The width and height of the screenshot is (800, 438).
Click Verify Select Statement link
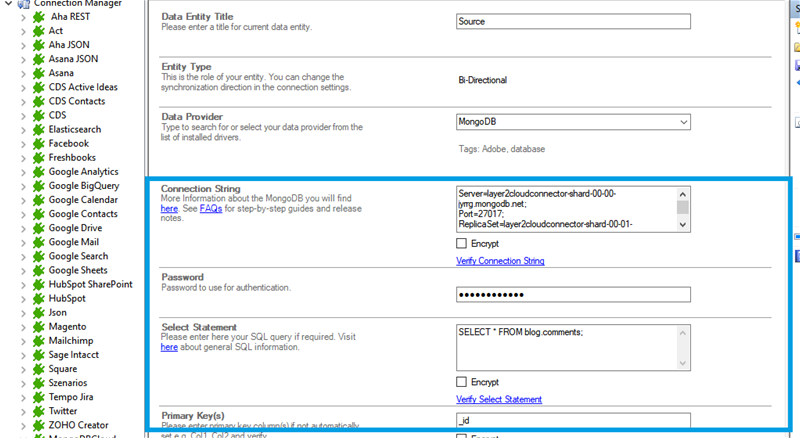499,400
